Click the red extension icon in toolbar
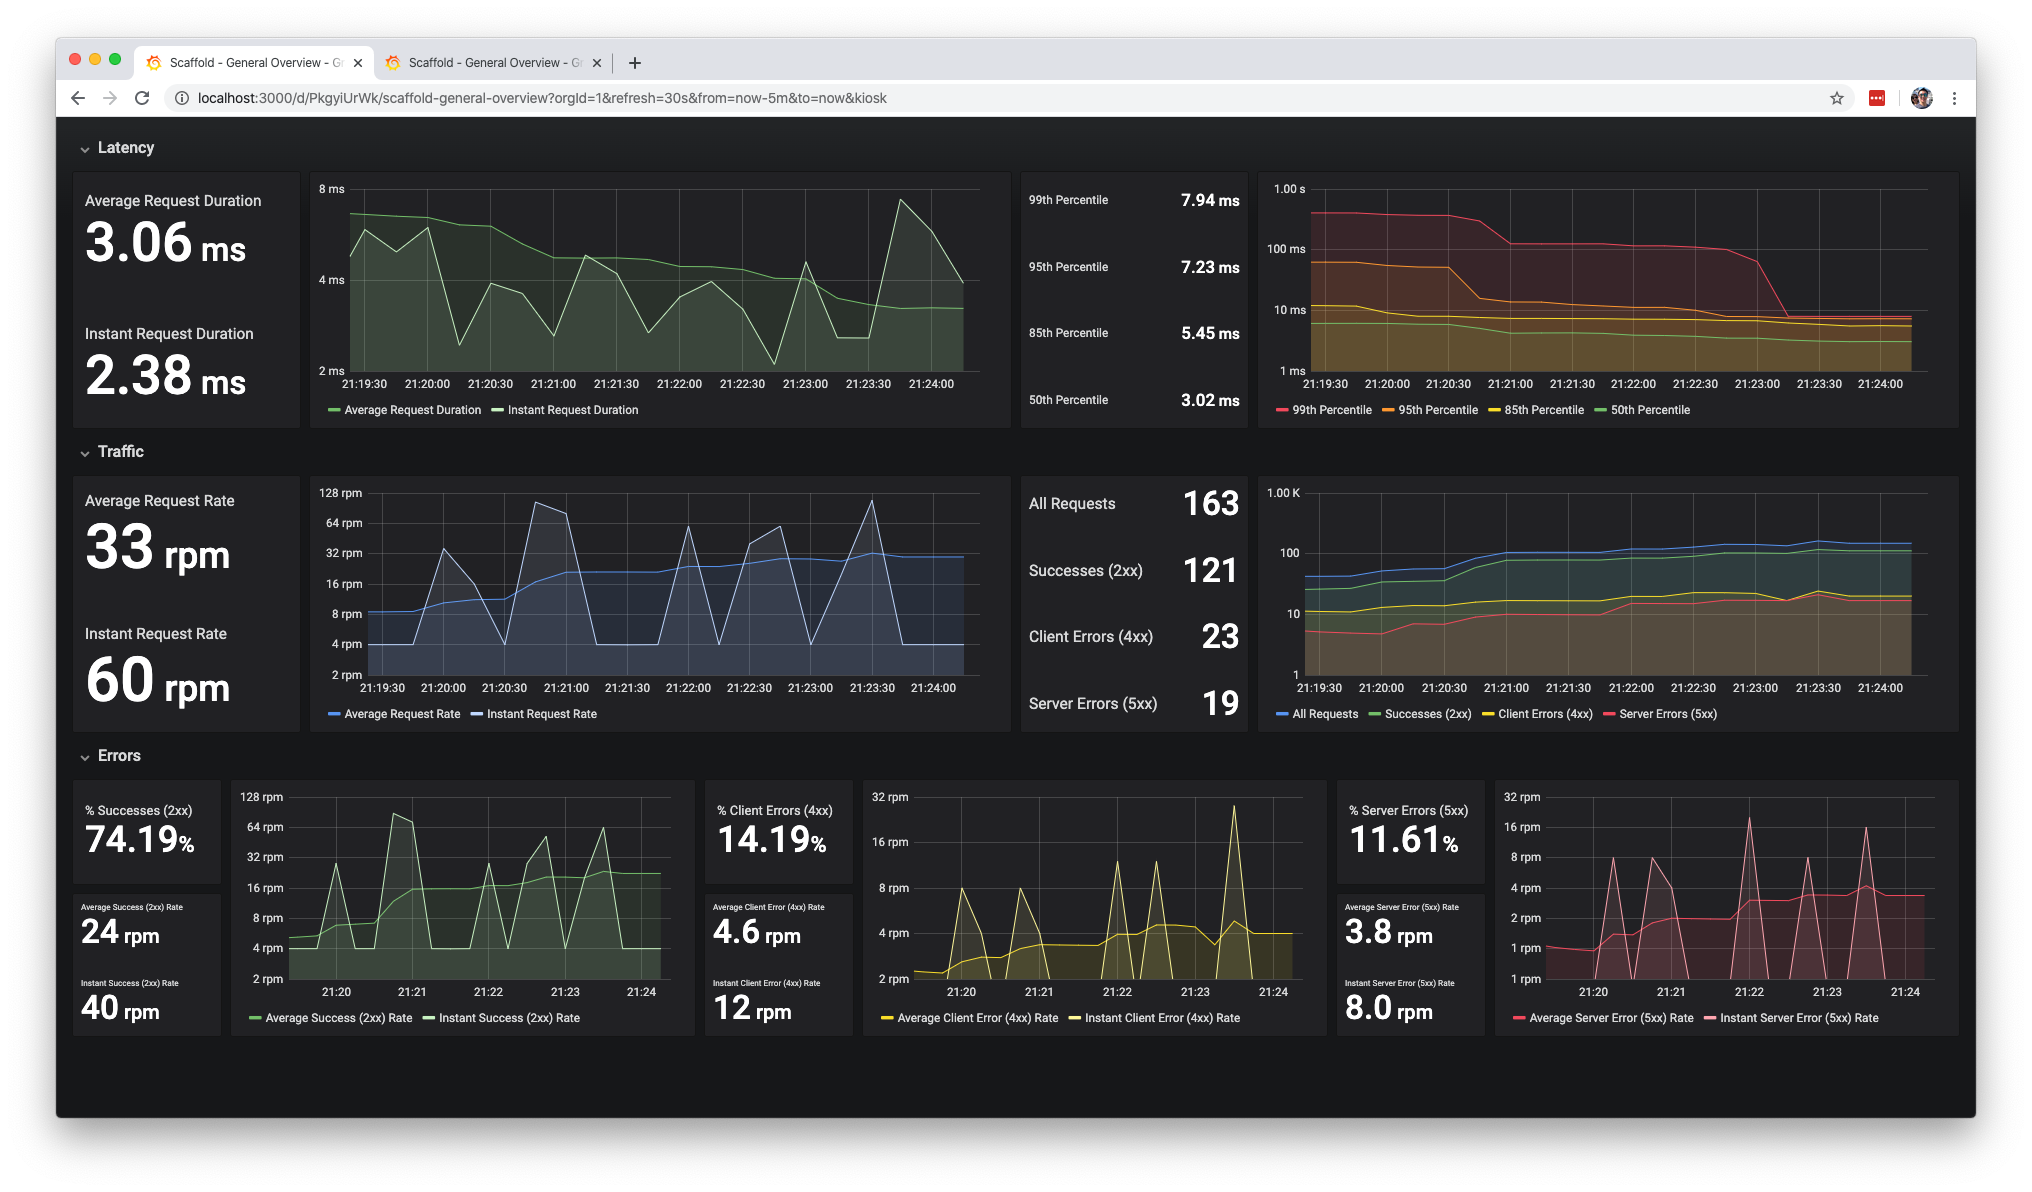2032x1192 pixels. [1877, 98]
